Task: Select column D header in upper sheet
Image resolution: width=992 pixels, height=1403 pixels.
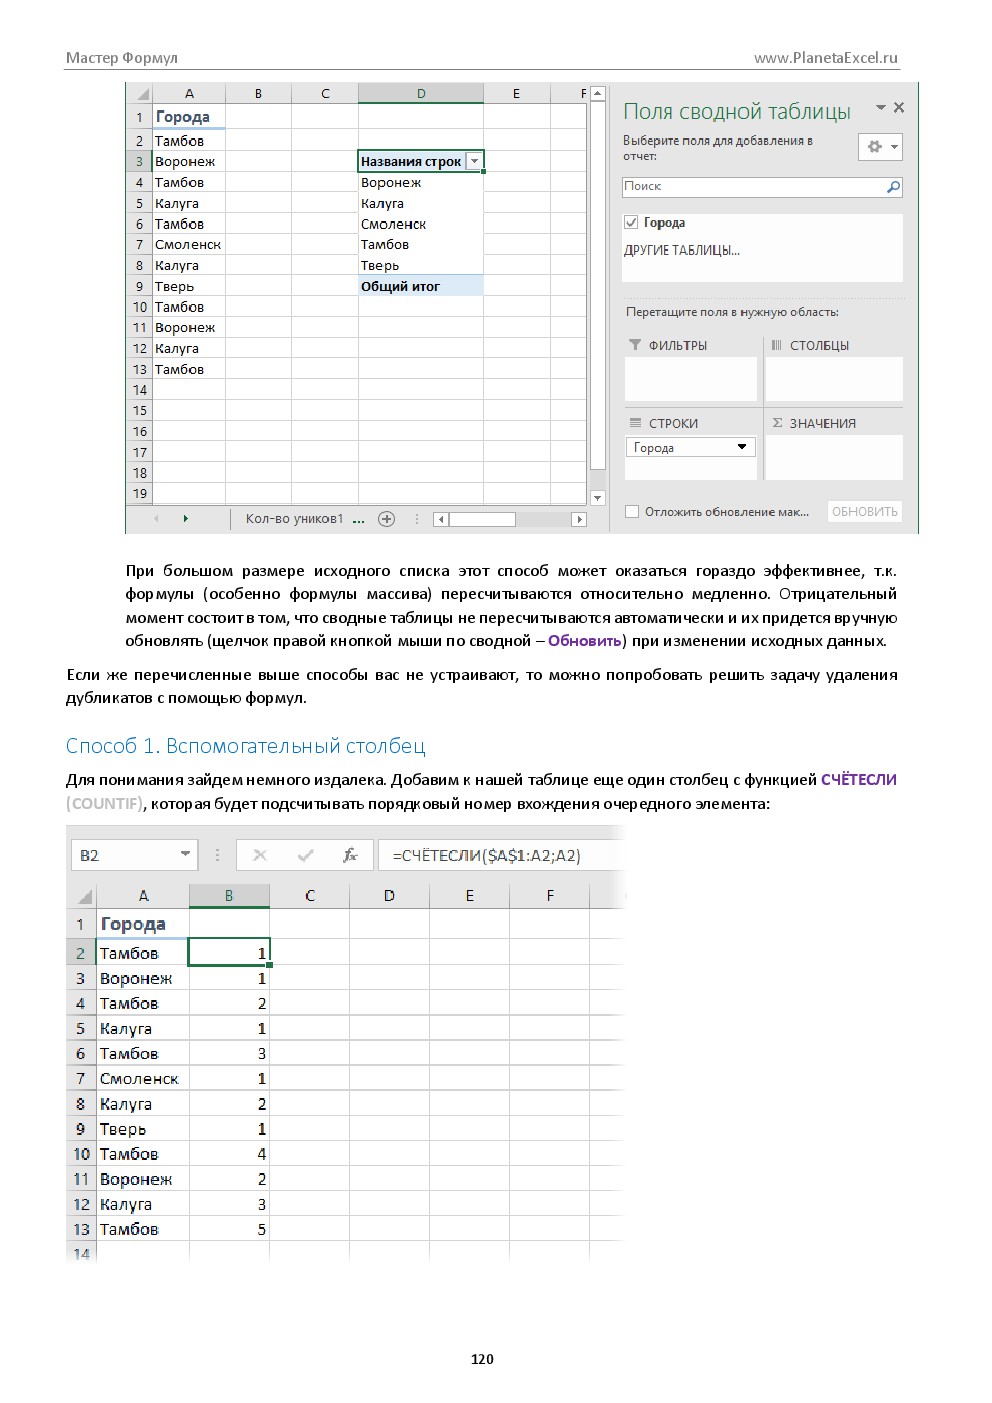Action: 421,94
